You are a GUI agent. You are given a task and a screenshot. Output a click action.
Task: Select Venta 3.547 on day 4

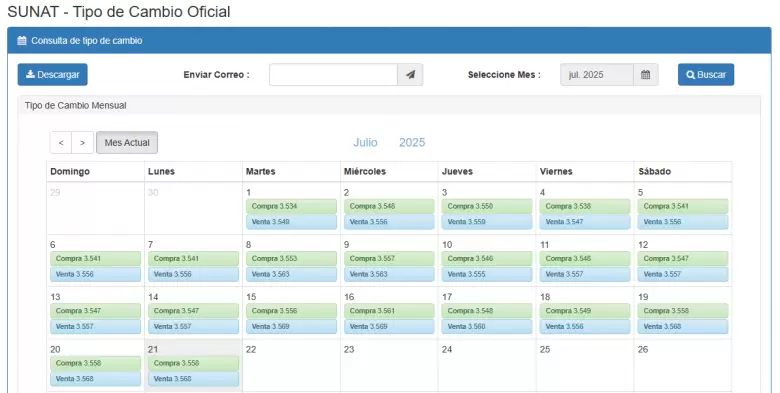(585, 222)
